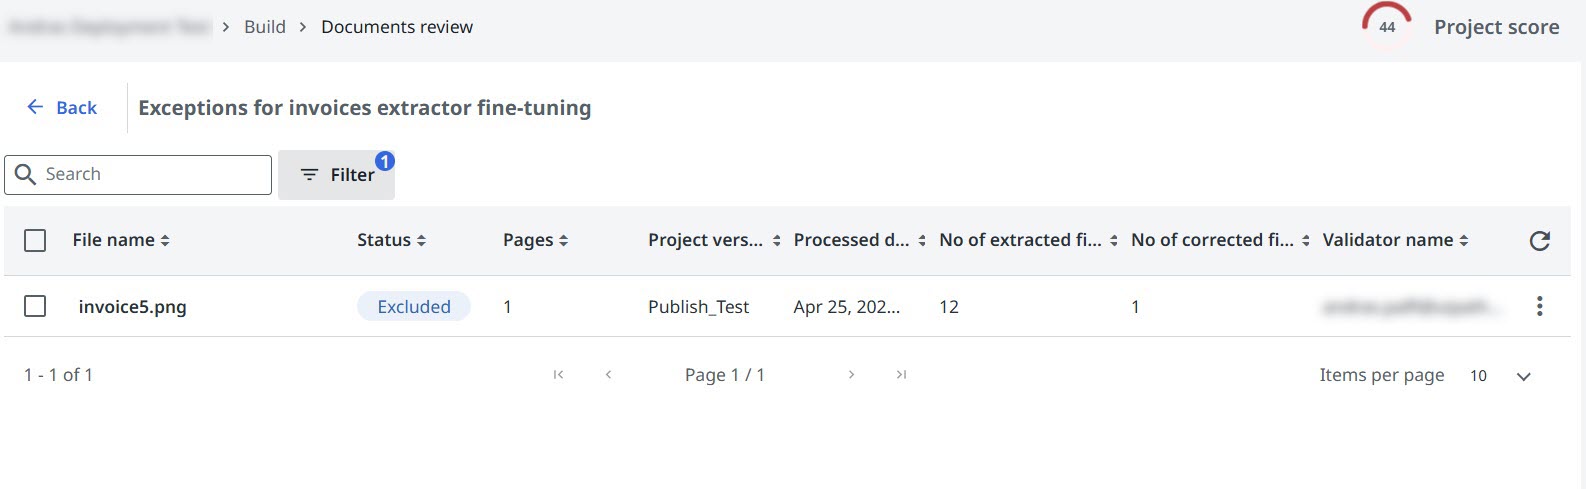Check the invoice5.png row checkbox

[x=35, y=306]
